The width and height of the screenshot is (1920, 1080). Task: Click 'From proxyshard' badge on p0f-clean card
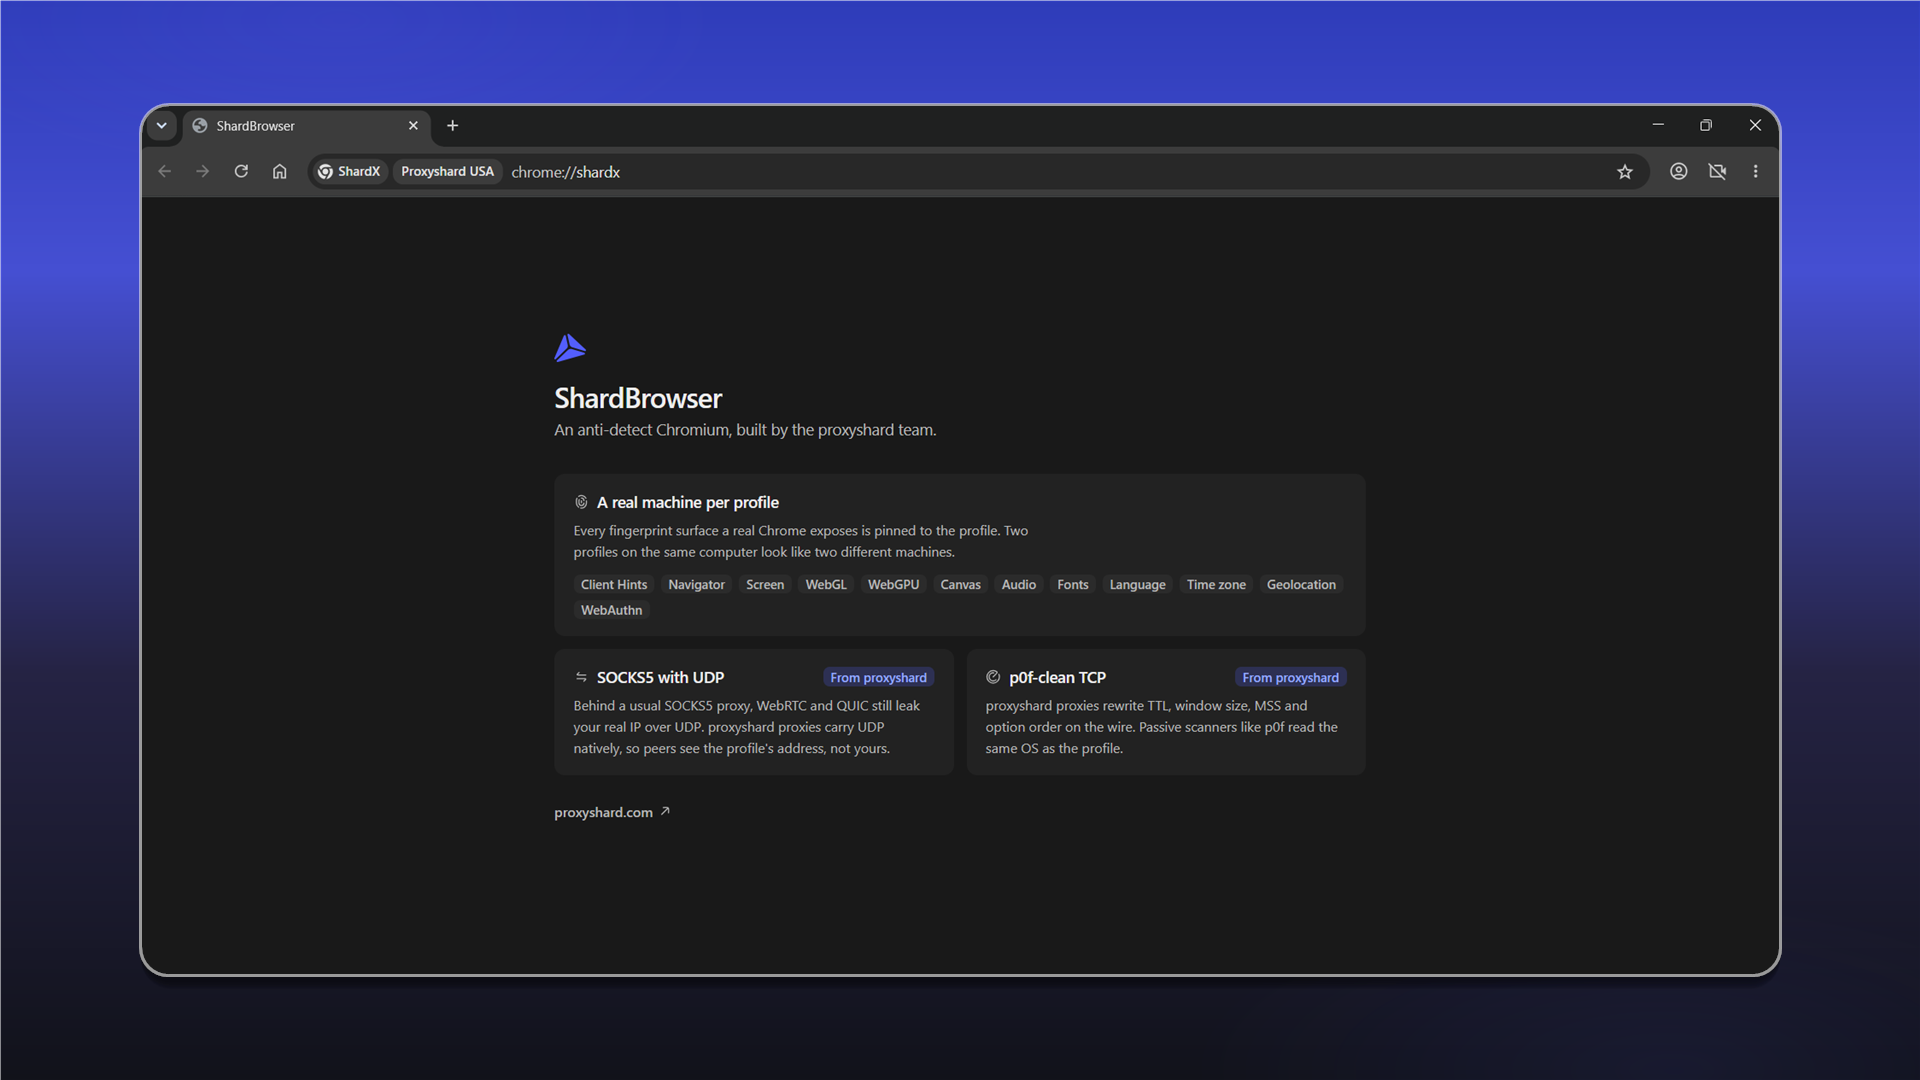(1290, 678)
